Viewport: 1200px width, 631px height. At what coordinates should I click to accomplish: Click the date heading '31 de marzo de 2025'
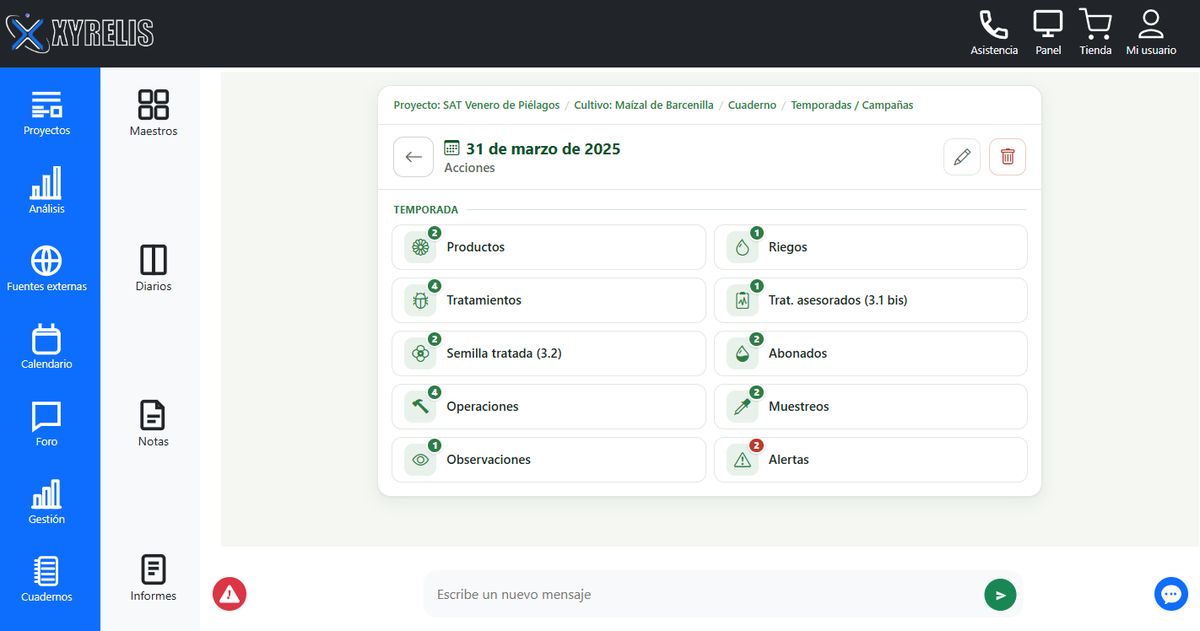click(x=543, y=149)
